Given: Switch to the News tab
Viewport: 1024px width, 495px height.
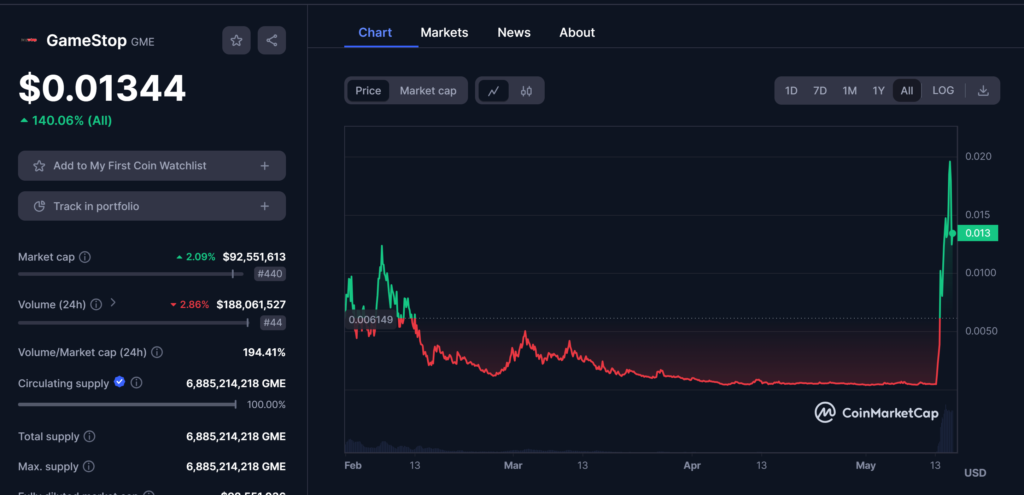Looking at the screenshot, I should (x=514, y=33).
